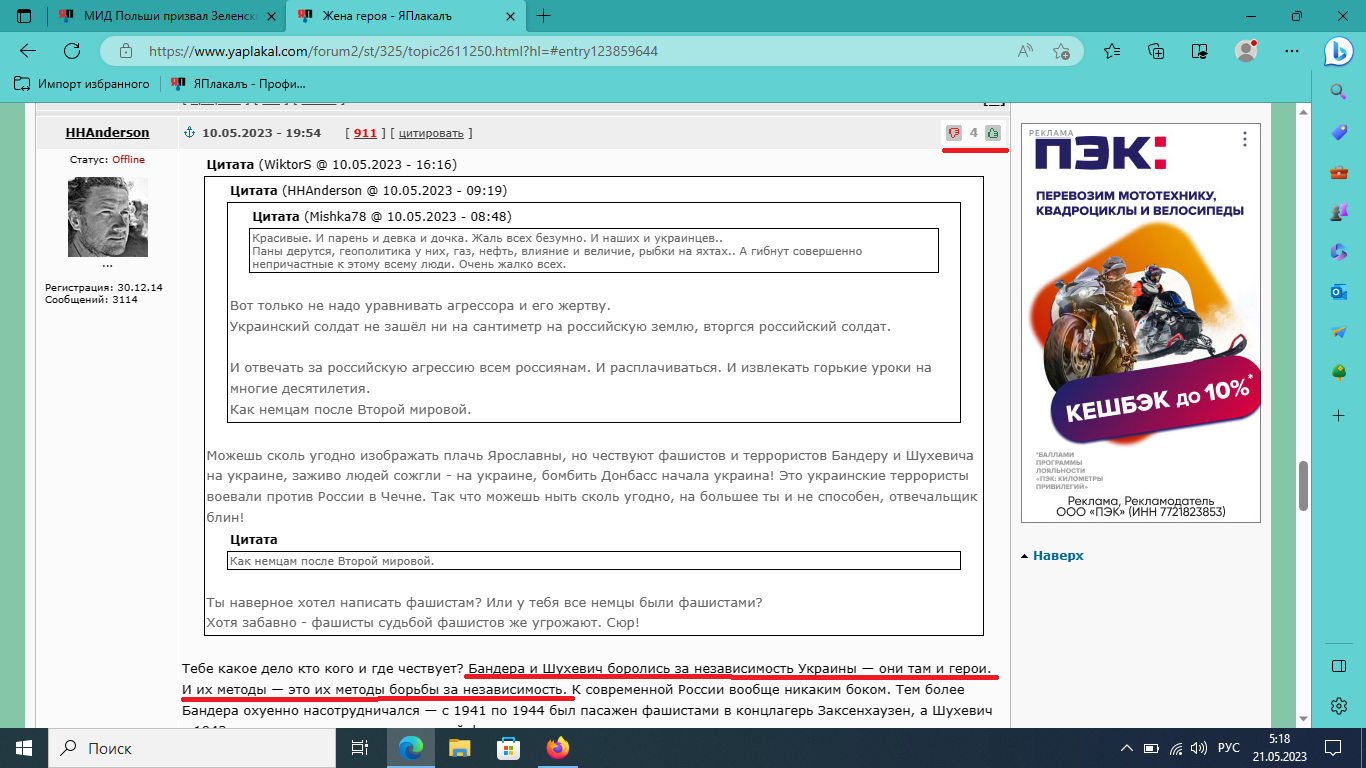
Task: Open sidebar Search tool
Action: 1339,92
